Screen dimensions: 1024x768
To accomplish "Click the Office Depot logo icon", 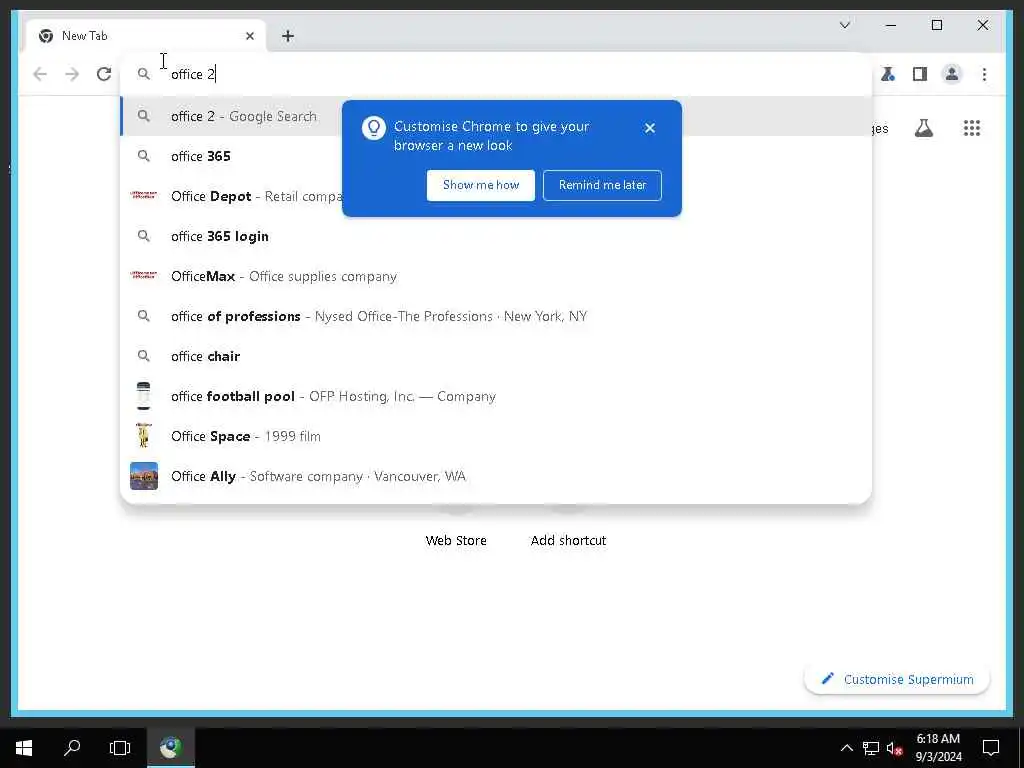I will click(x=144, y=195).
